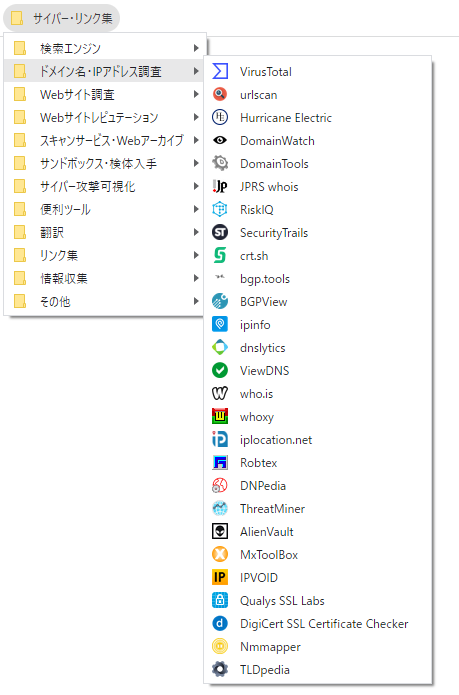459x695 pixels.
Task: Open the Qualys SSL Labs bookmark
Action: click(317, 601)
